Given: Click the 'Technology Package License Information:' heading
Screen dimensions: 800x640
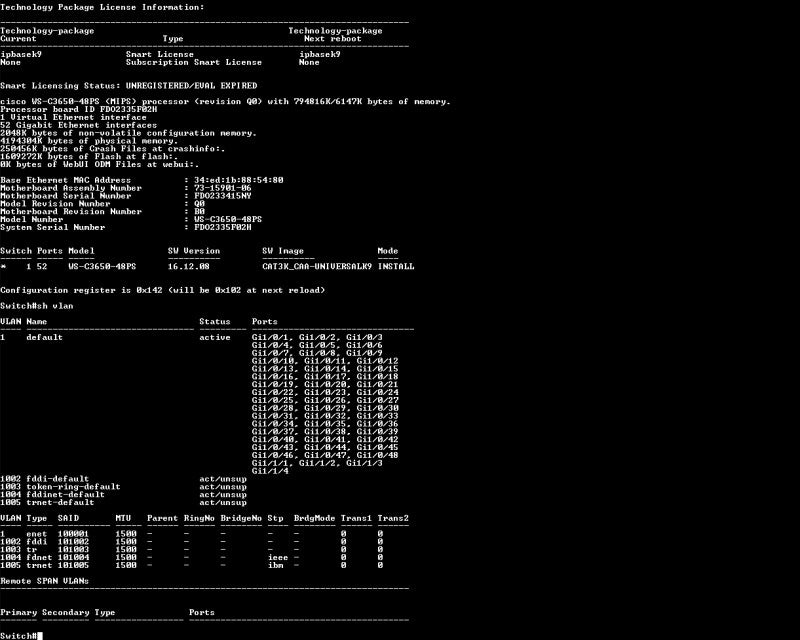Looking at the screenshot, I should click(102, 7).
